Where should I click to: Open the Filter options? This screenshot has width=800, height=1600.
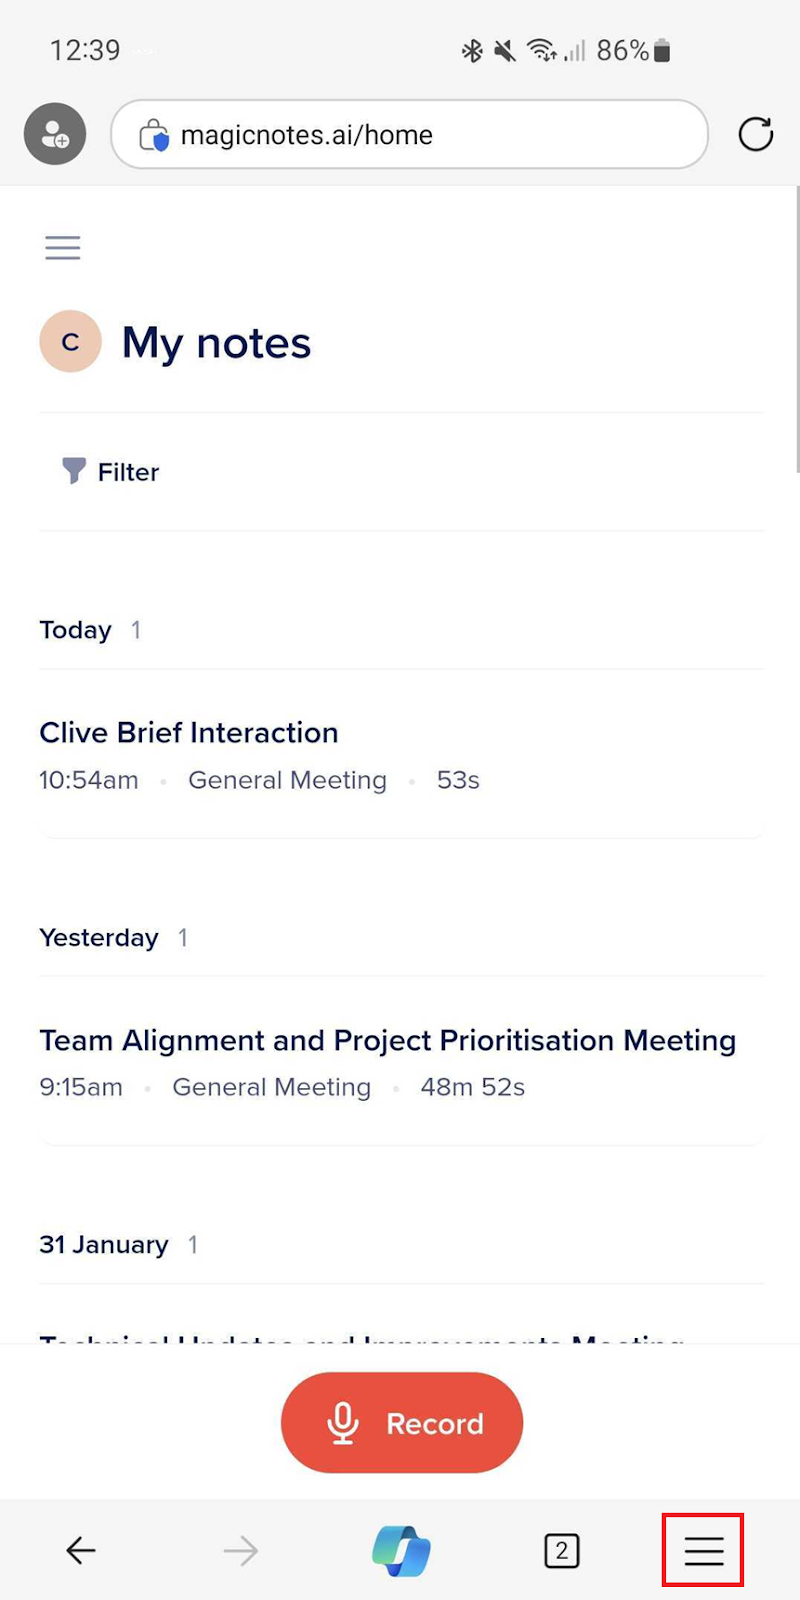coord(111,472)
